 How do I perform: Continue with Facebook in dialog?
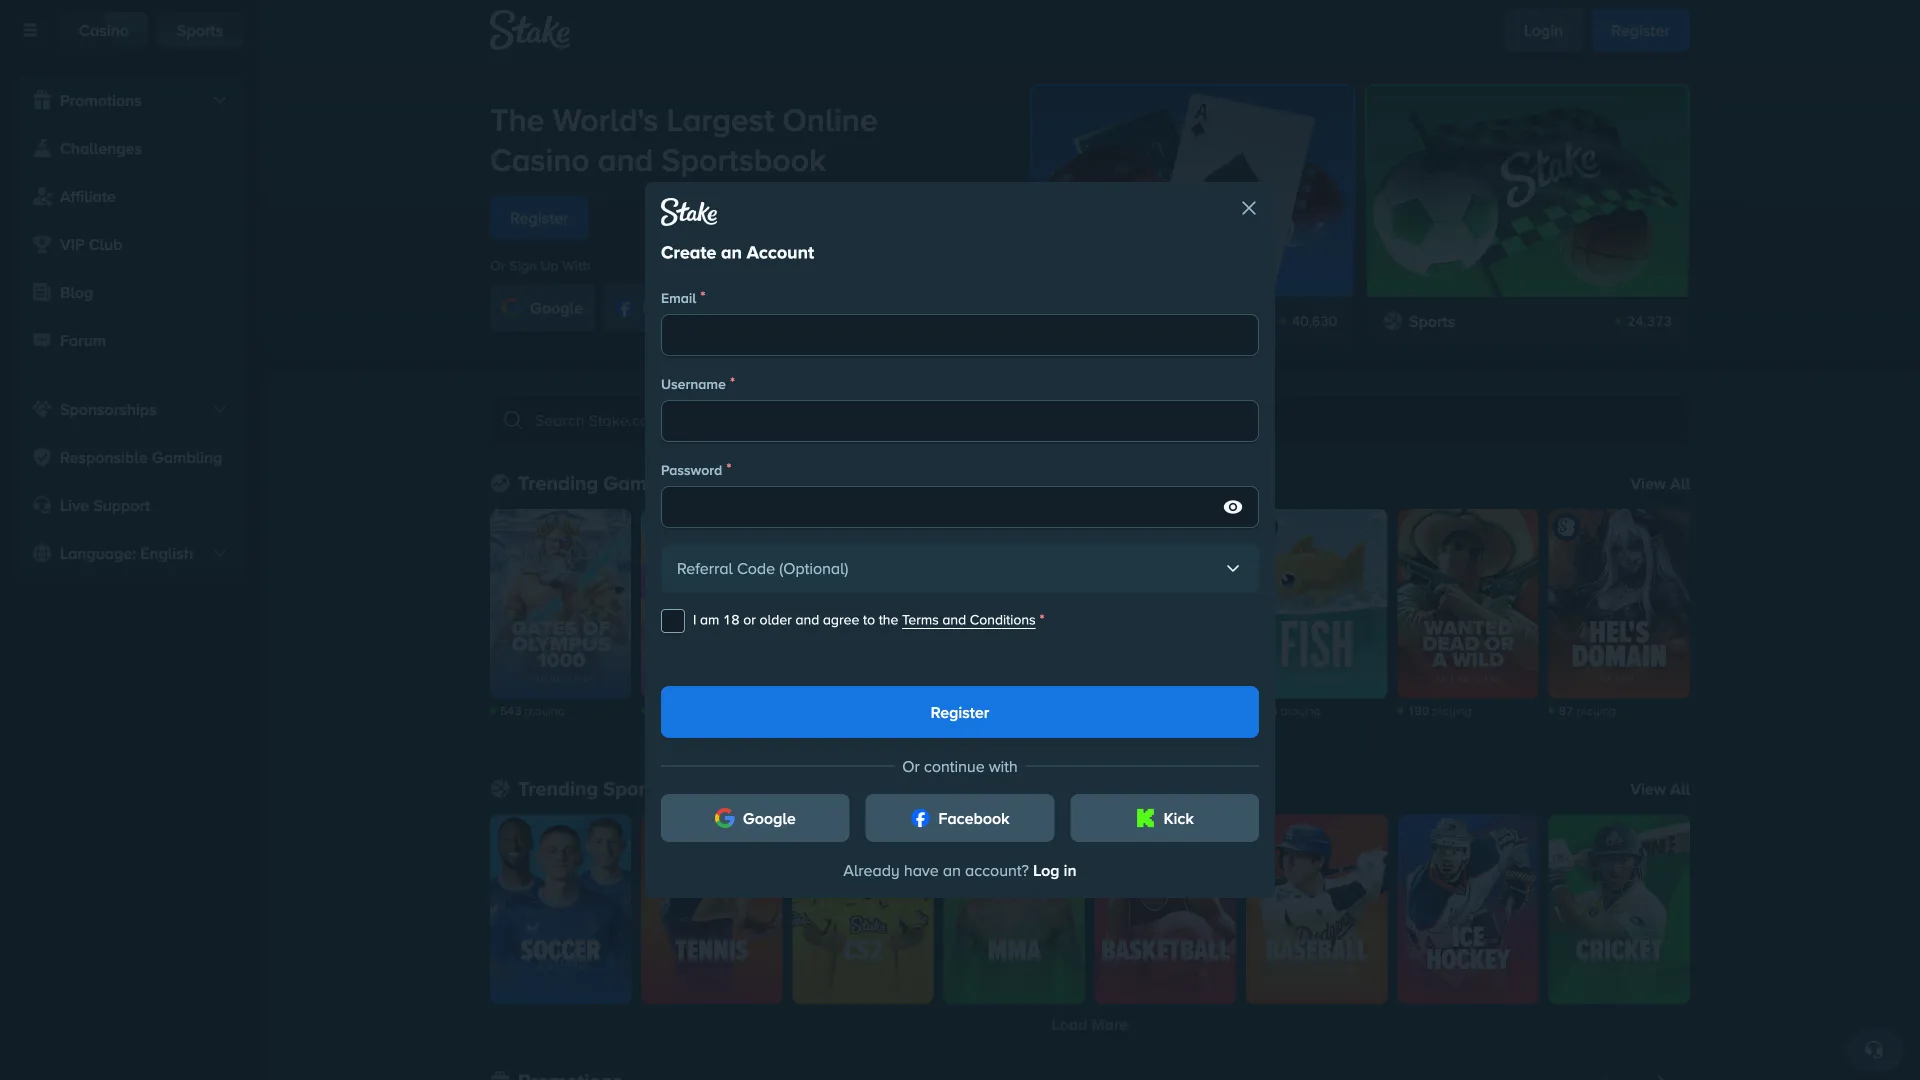pyautogui.click(x=960, y=818)
